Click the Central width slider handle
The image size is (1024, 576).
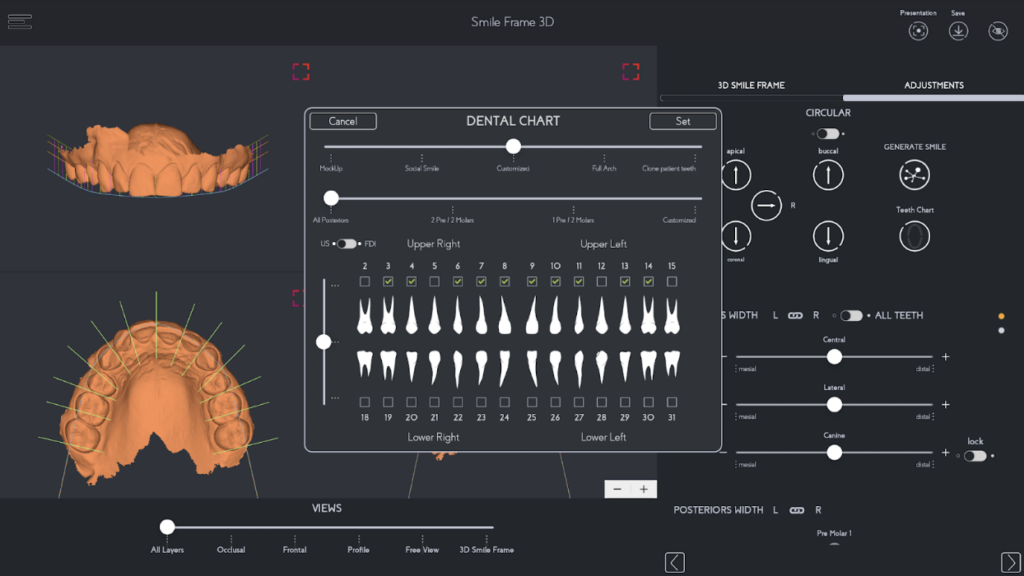tap(834, 357)
